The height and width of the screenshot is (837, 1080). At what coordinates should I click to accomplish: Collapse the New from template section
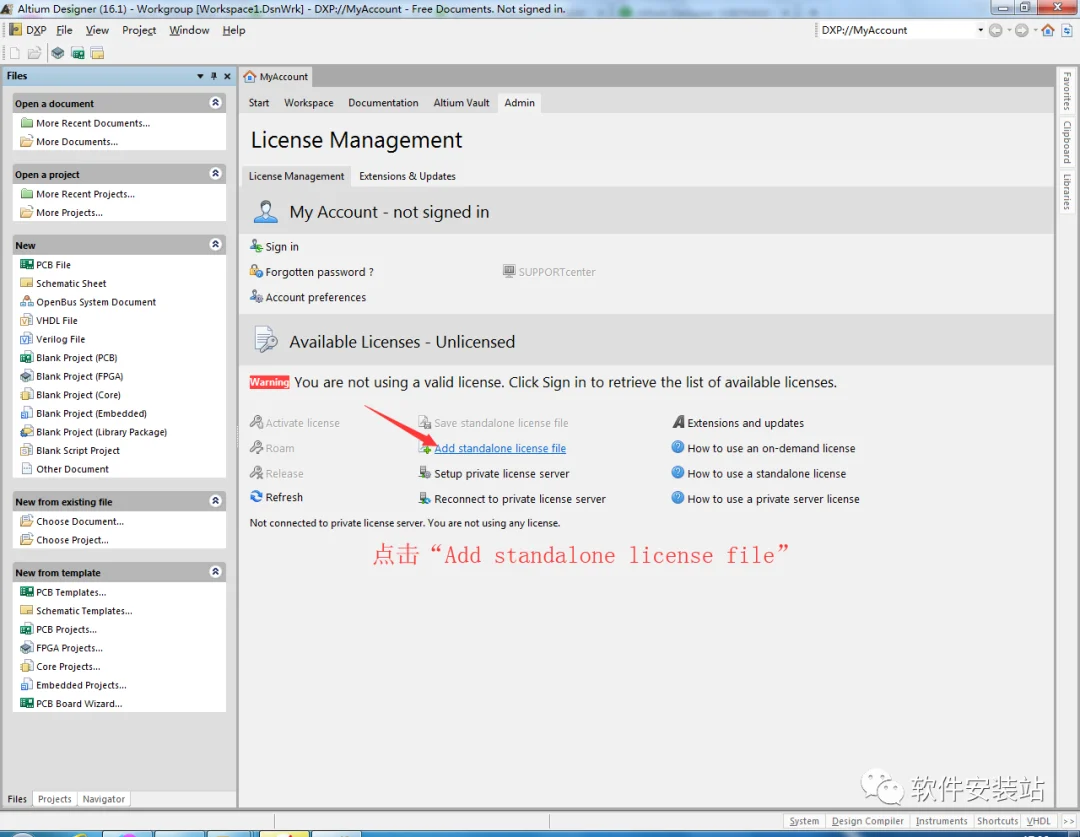point(216,572)
